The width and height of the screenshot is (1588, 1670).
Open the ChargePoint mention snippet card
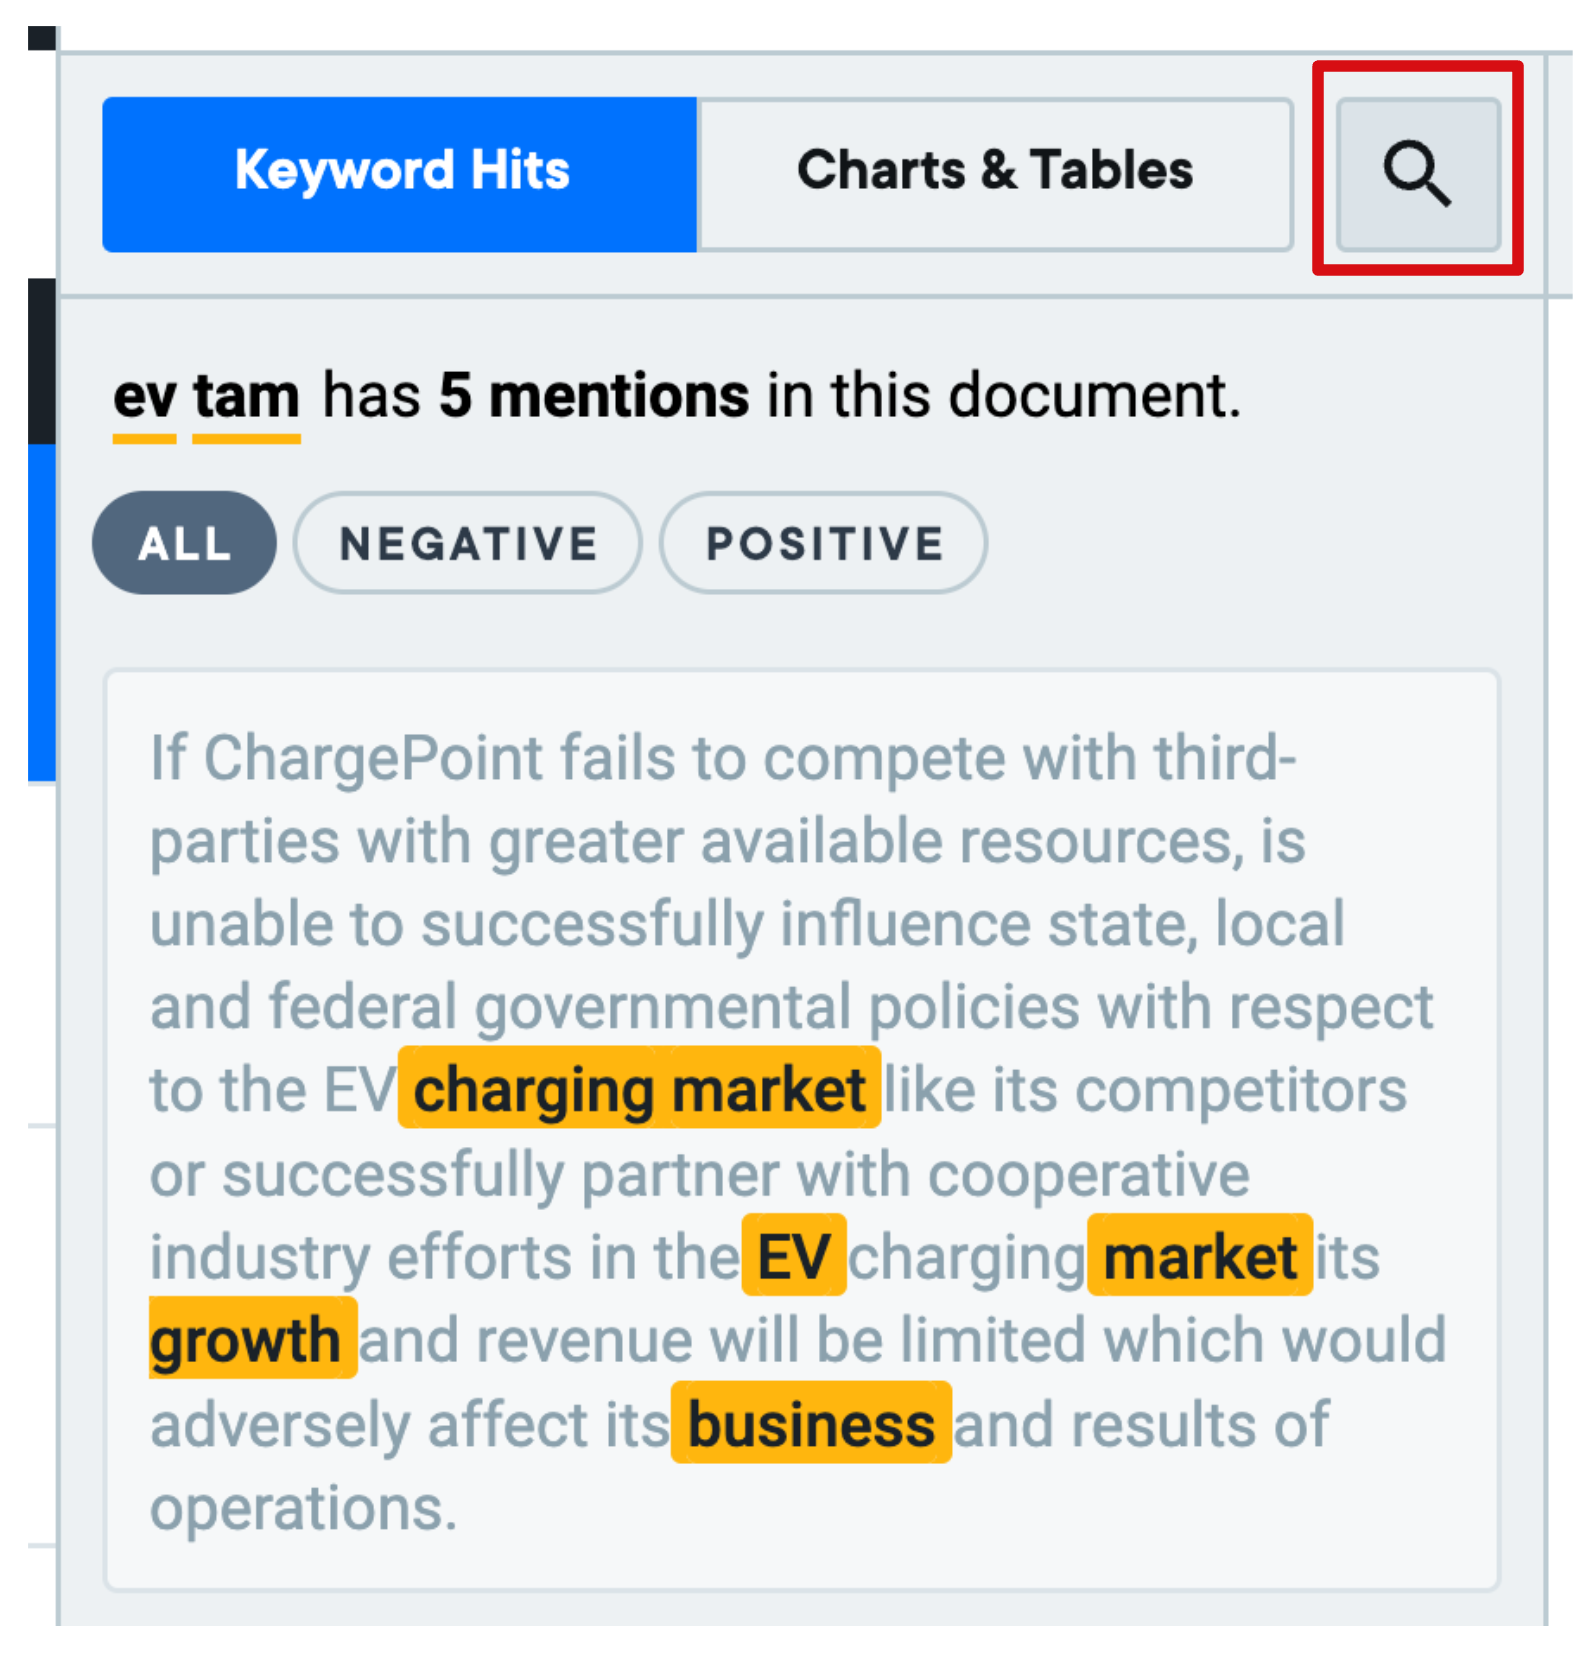coord(802,1130)
